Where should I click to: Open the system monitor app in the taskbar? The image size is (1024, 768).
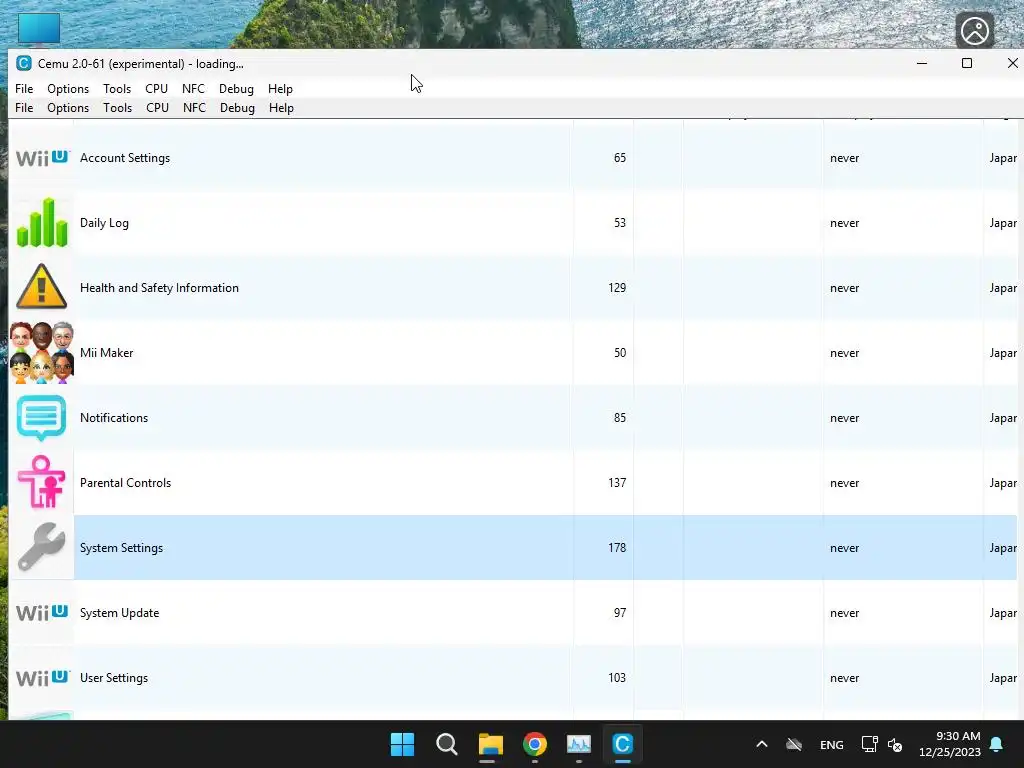579,744
